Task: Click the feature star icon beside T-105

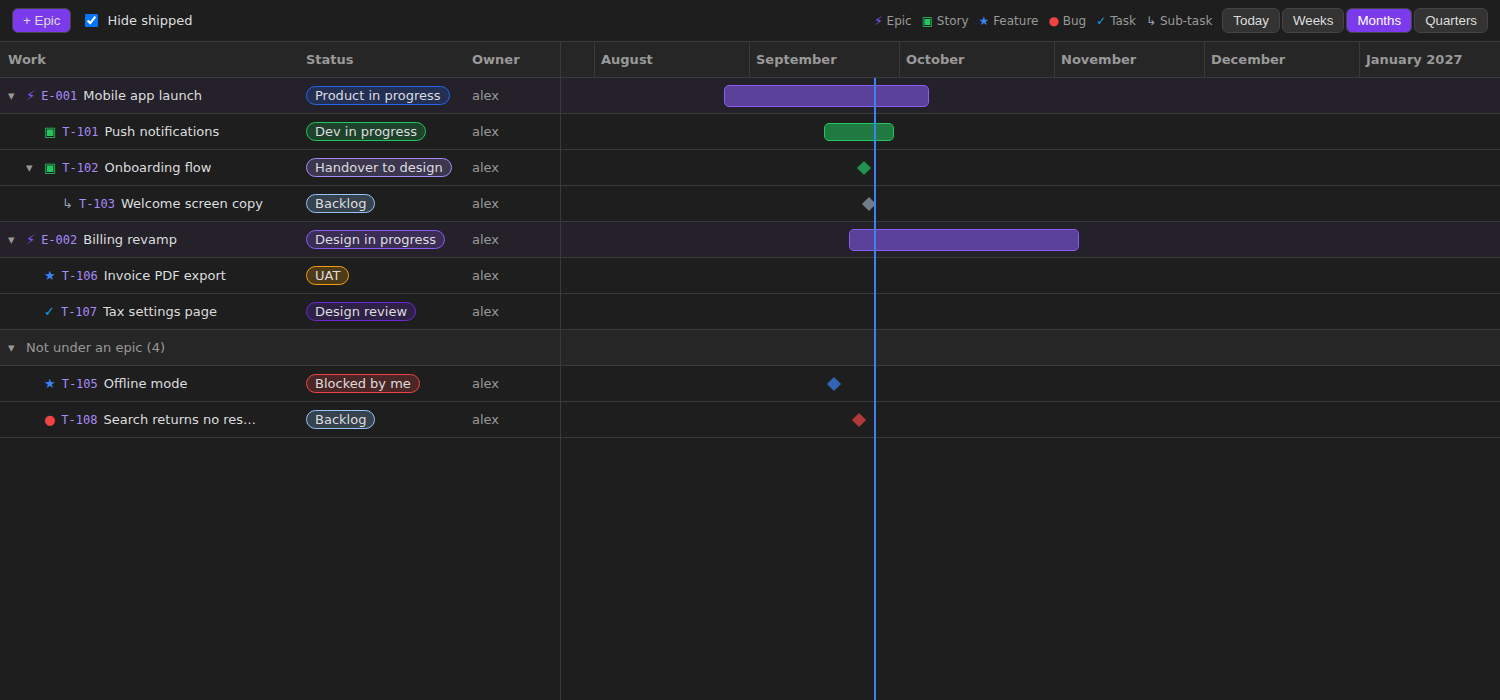Action: tap(50, 384)
